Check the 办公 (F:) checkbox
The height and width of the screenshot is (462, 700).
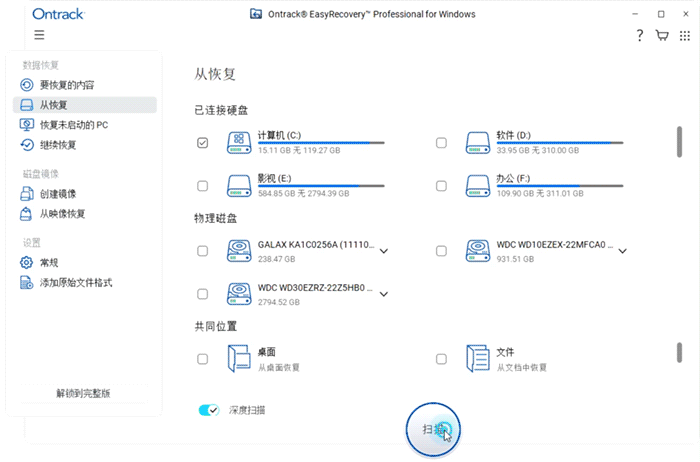pyautogui.click(x=441, y=186)
